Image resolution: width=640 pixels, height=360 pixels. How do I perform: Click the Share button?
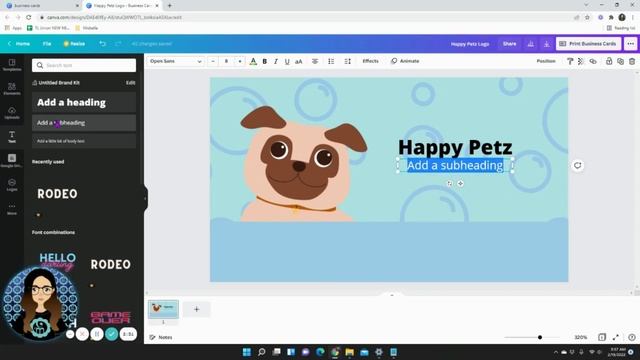pyautogui.click(x=509, y=44)
